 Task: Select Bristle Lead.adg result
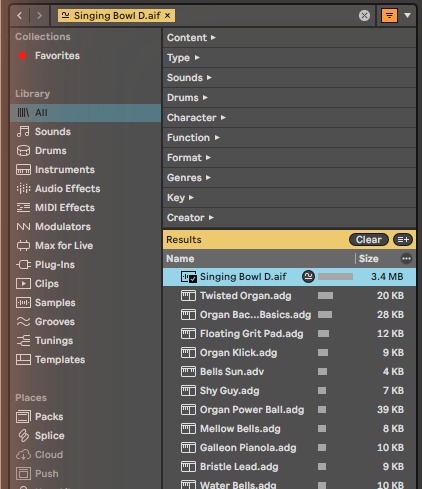[289, 467]
